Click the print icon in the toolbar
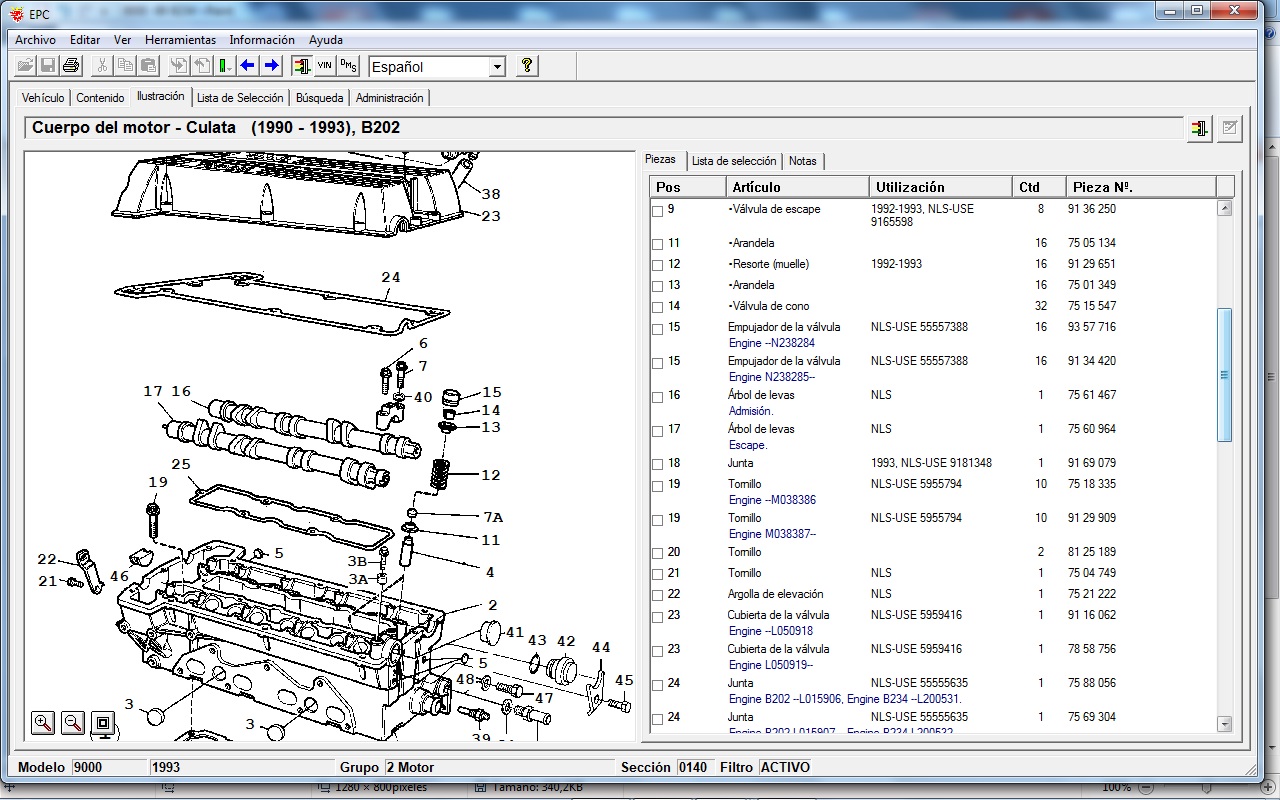The width and height of the screenshot is (1280, 800). click(x=71, y=66)
